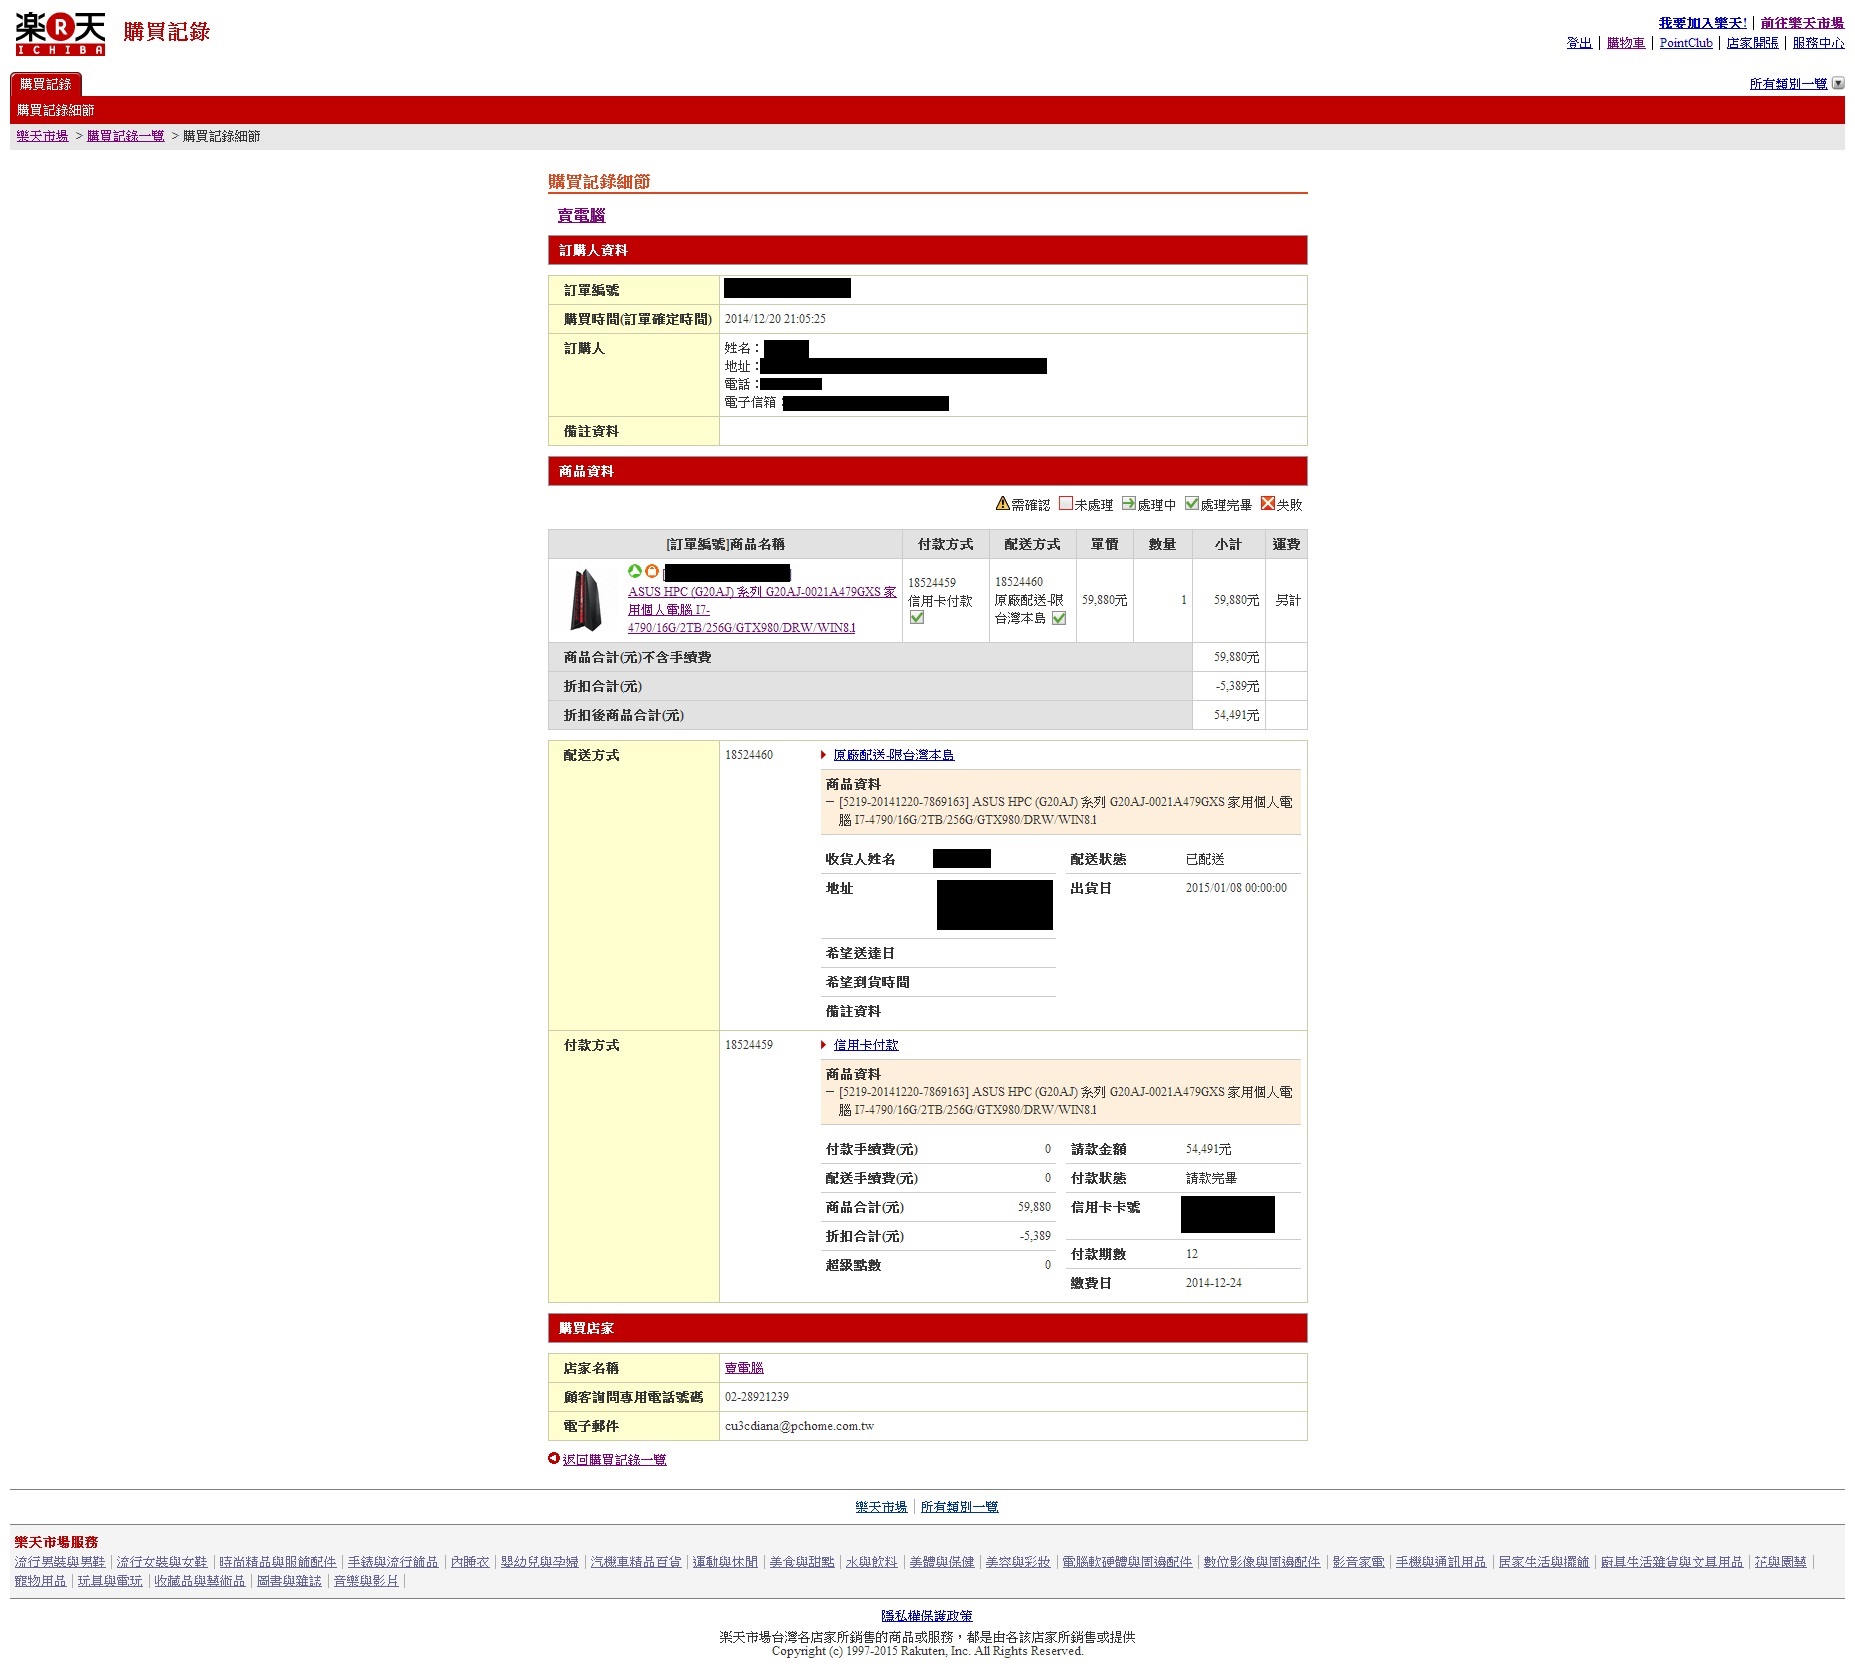The width and height of the screenshot is (1855, 1668).
Task: Open 音樂與影片 category link
Action: (x=366, y=1581)
